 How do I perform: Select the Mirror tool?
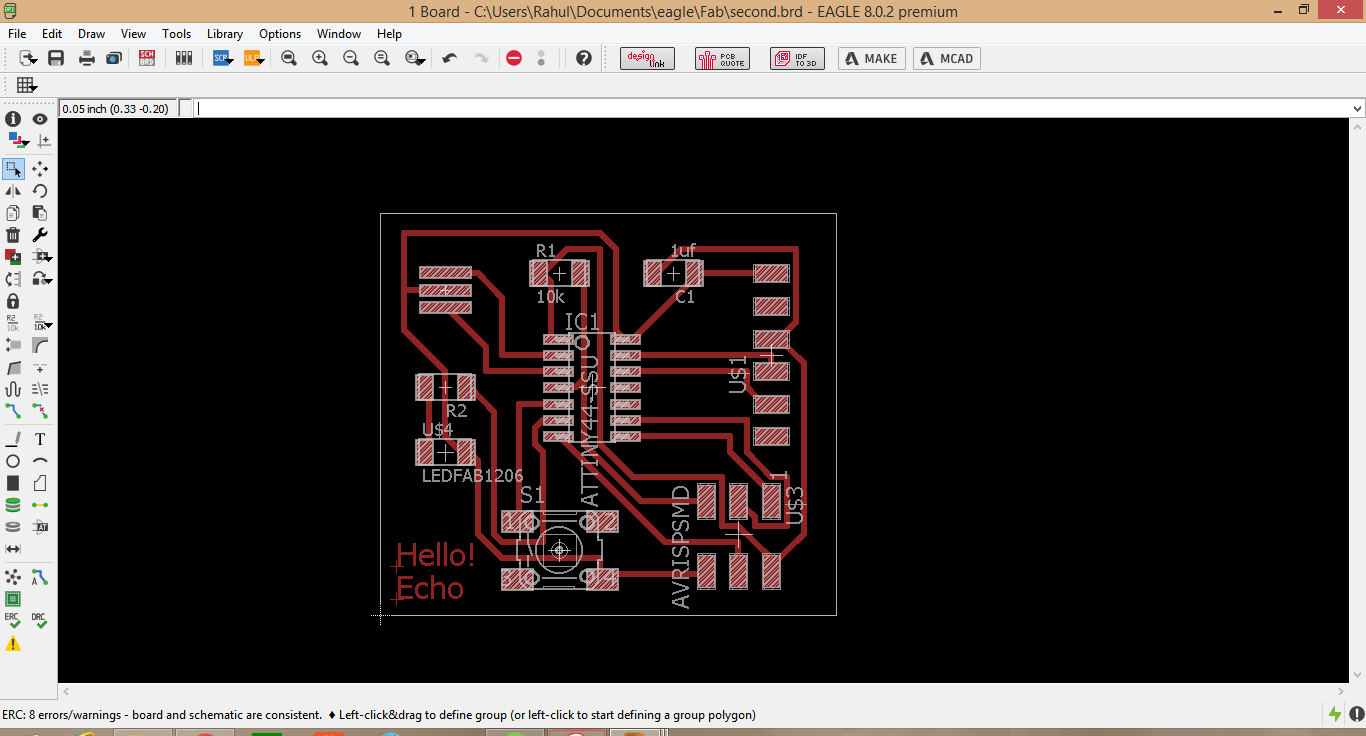click(x=13, y=191)
